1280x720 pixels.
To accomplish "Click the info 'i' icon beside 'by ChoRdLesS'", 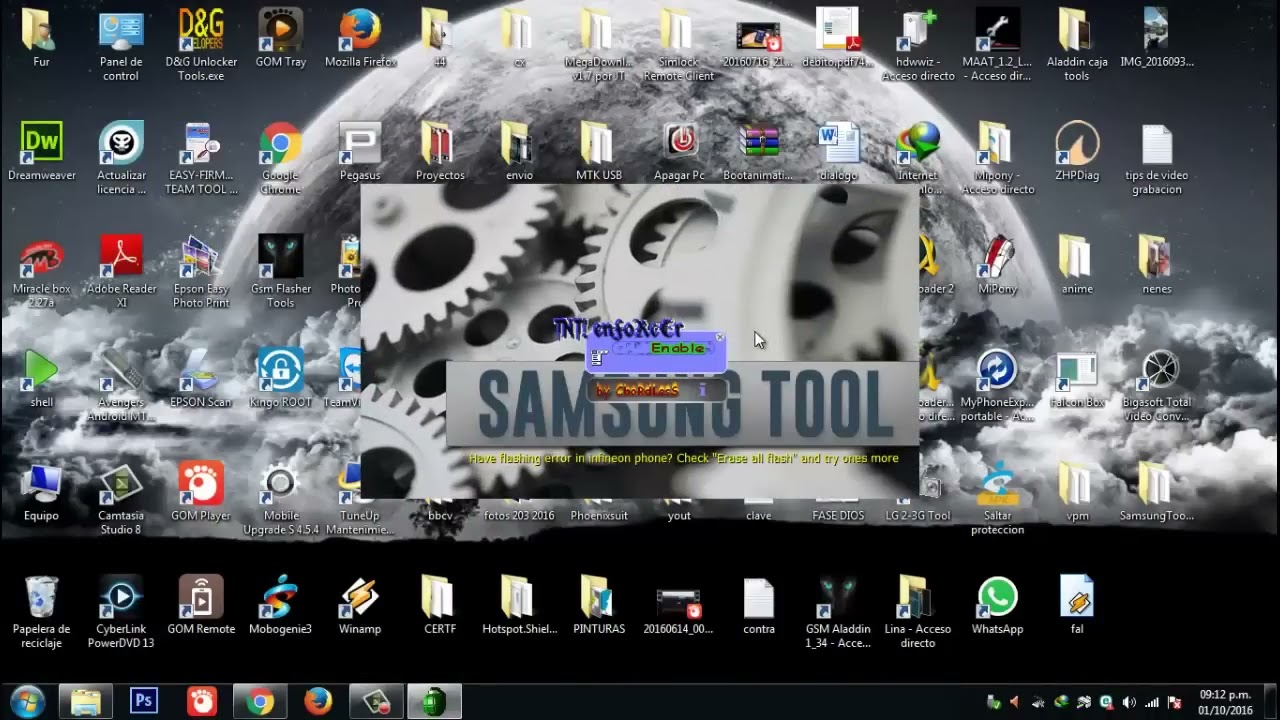I will pos(703,390).
